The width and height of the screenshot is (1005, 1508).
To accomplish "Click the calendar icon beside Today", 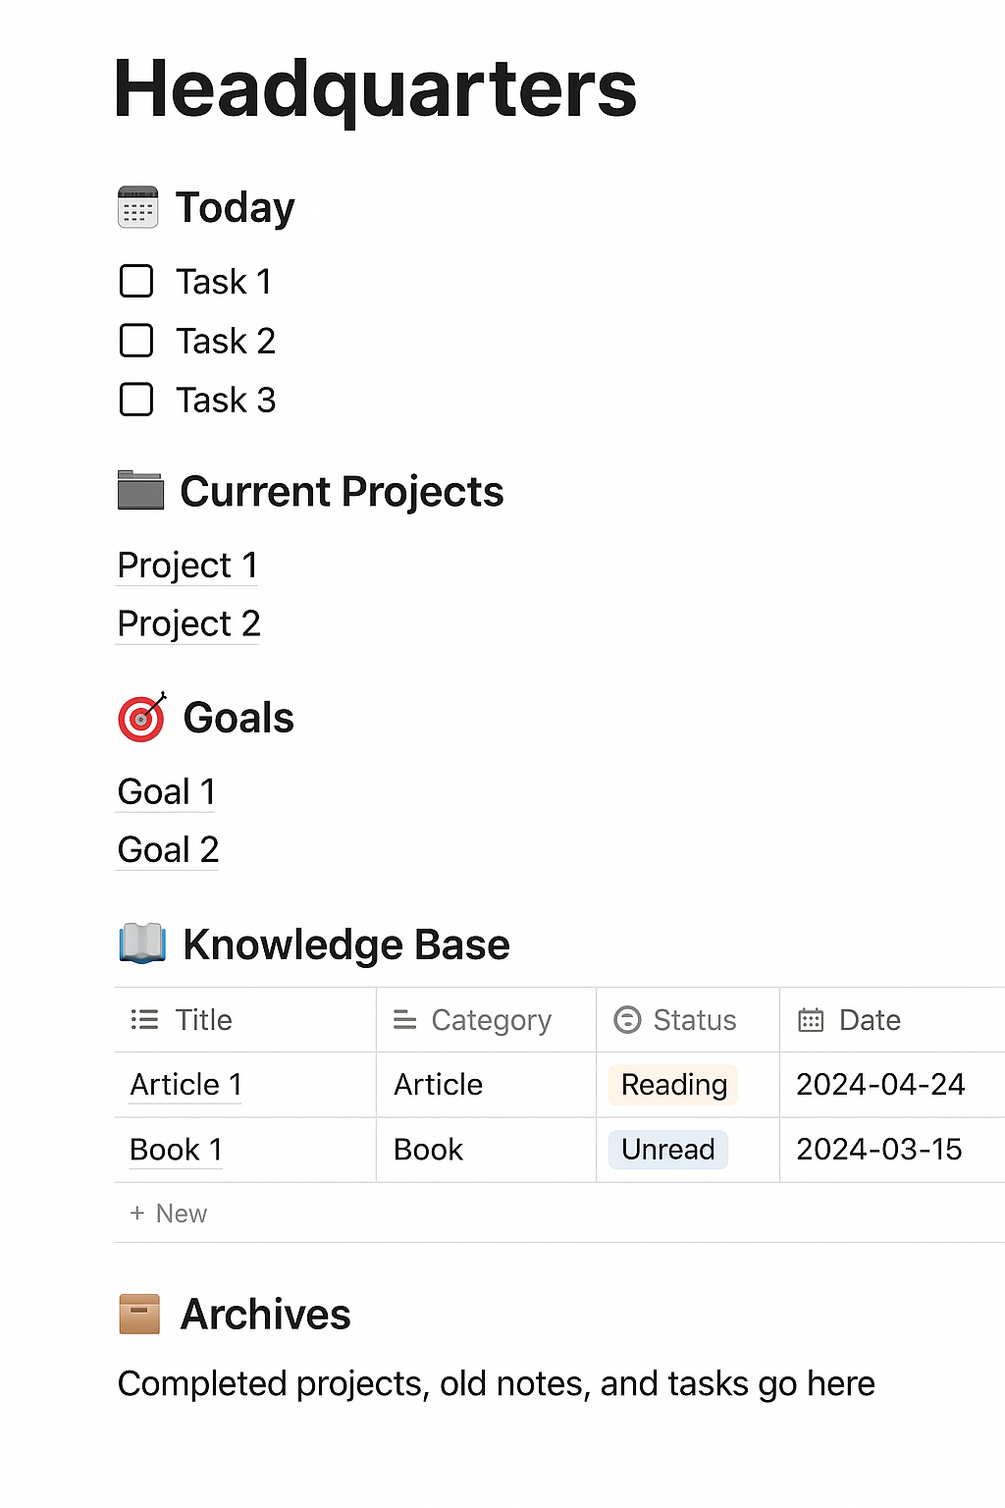I will click(x=138, y=207).
